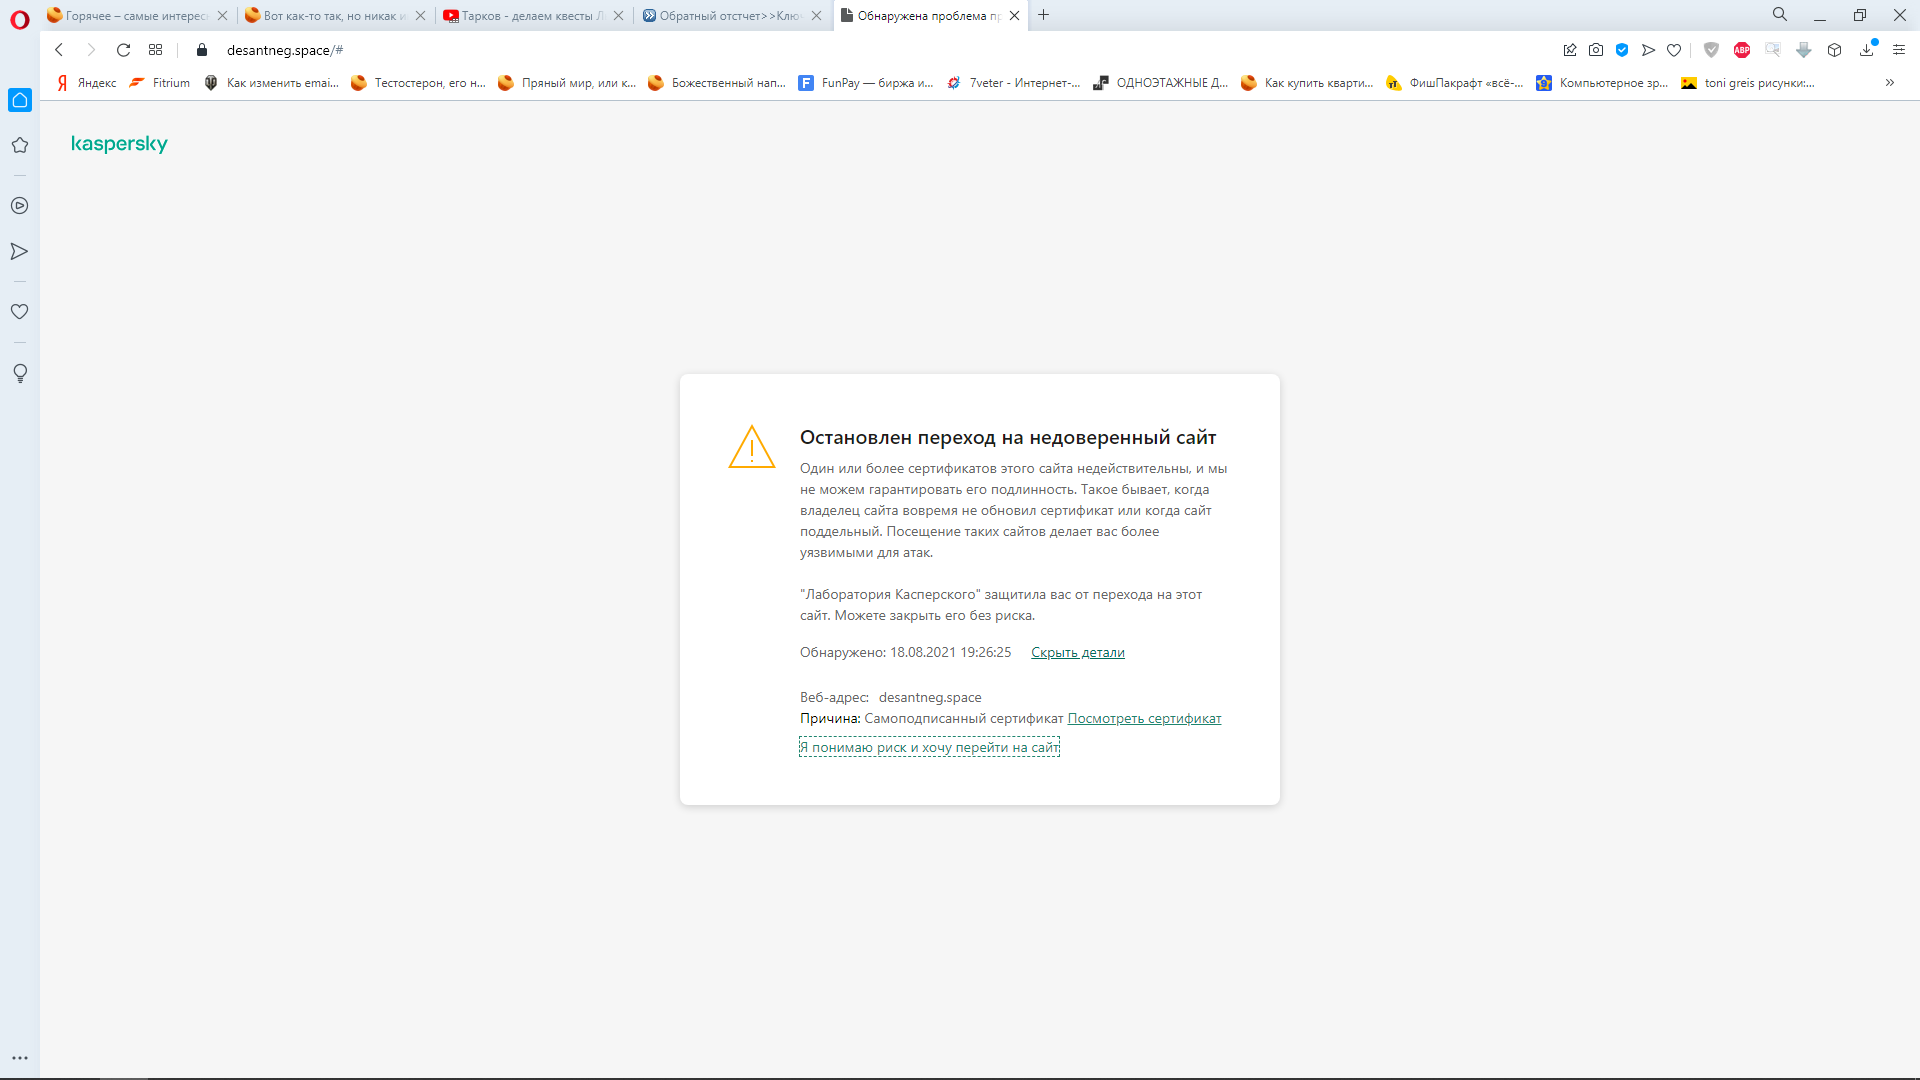
Task: Toggle heart to bookmark this page
Action: [1674, 50]
